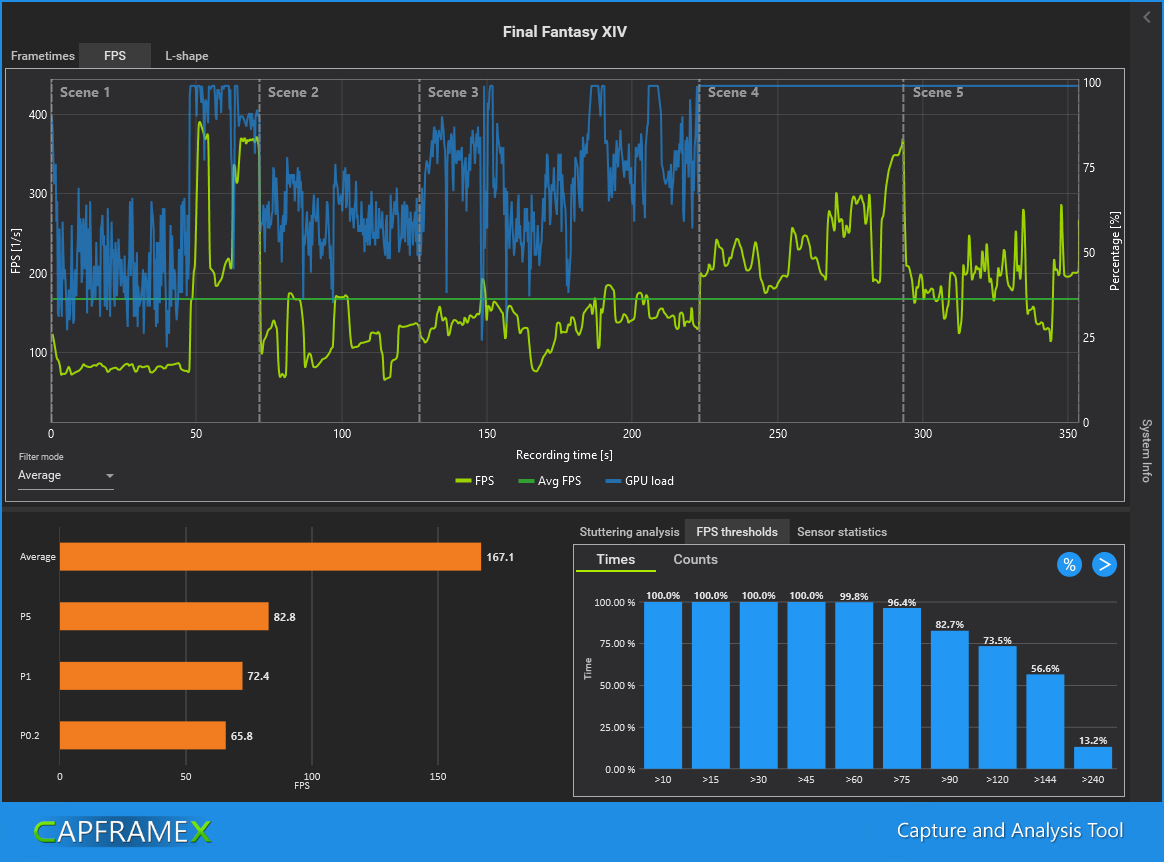
Task: Click the P5 82.8 orange bar
Action: pyautogui.click(x=164, y=616)
